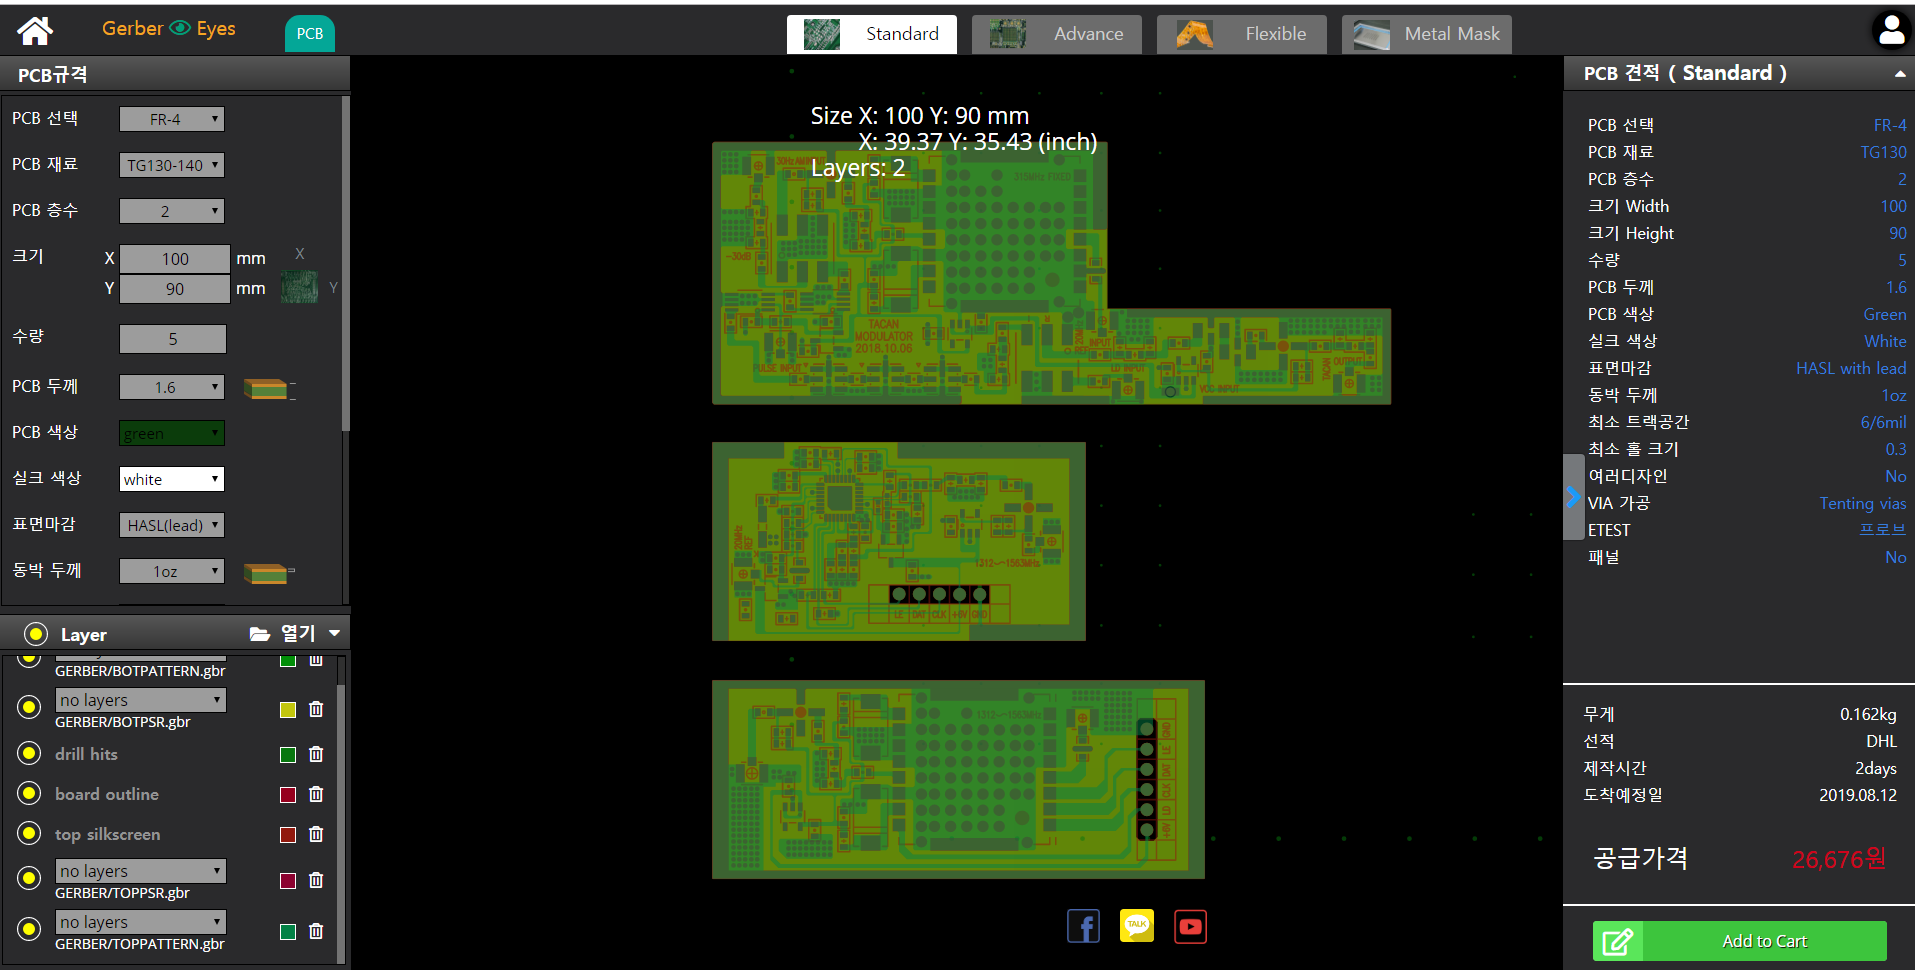Click the Add to Cart button
The width and height of the screenshot is (1915, 970).
click(1739, 941)
